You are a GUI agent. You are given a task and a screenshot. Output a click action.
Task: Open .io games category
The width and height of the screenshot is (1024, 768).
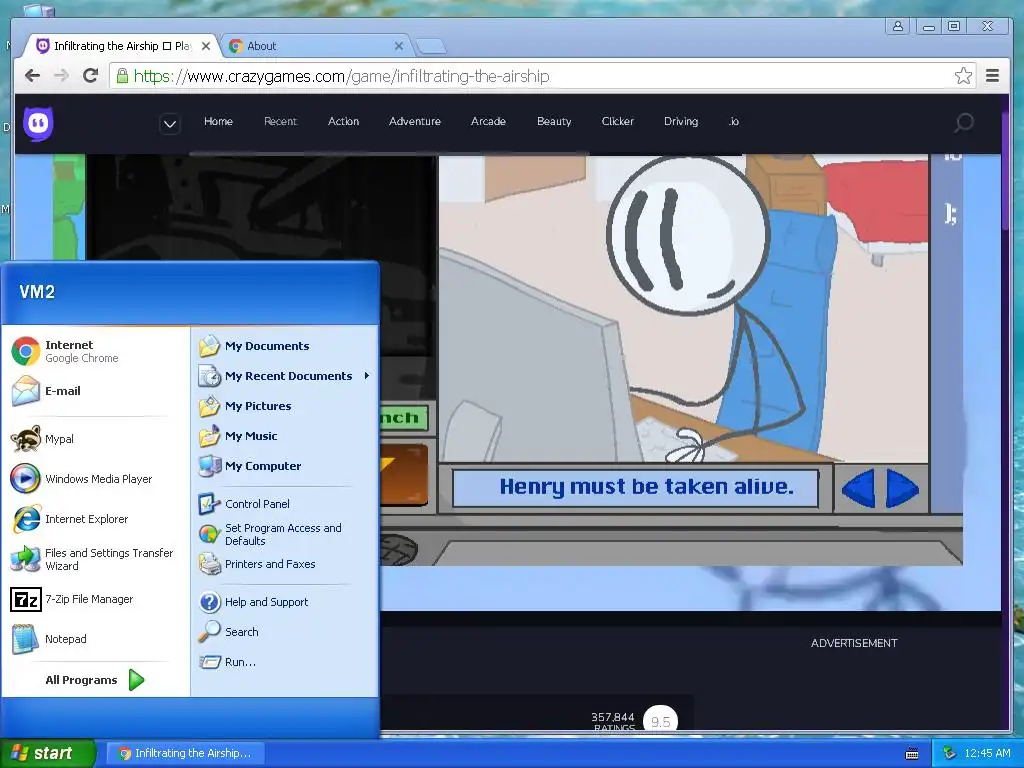[733, 121]
